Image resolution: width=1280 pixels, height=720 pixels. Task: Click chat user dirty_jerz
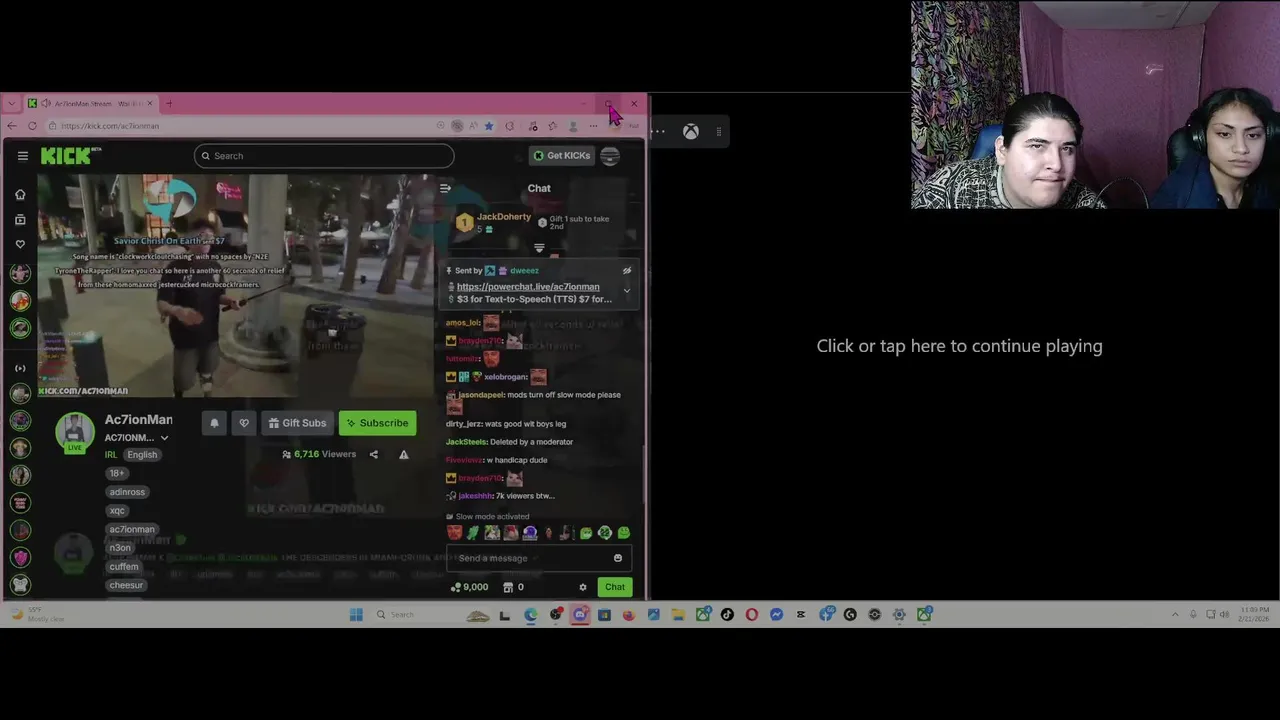(465, 424)
